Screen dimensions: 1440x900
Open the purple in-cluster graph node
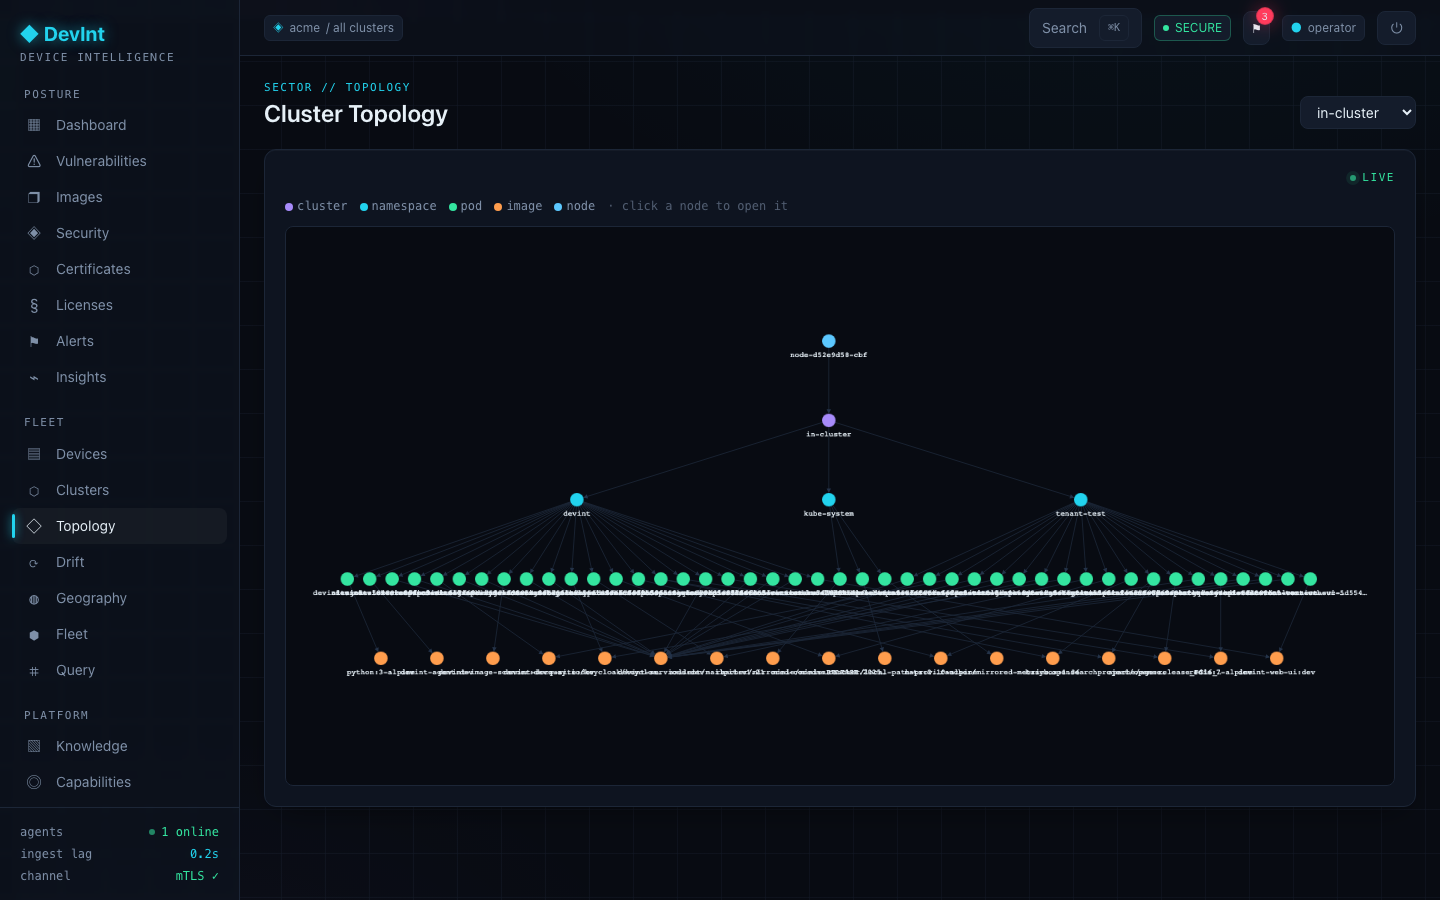coord(829,420)
